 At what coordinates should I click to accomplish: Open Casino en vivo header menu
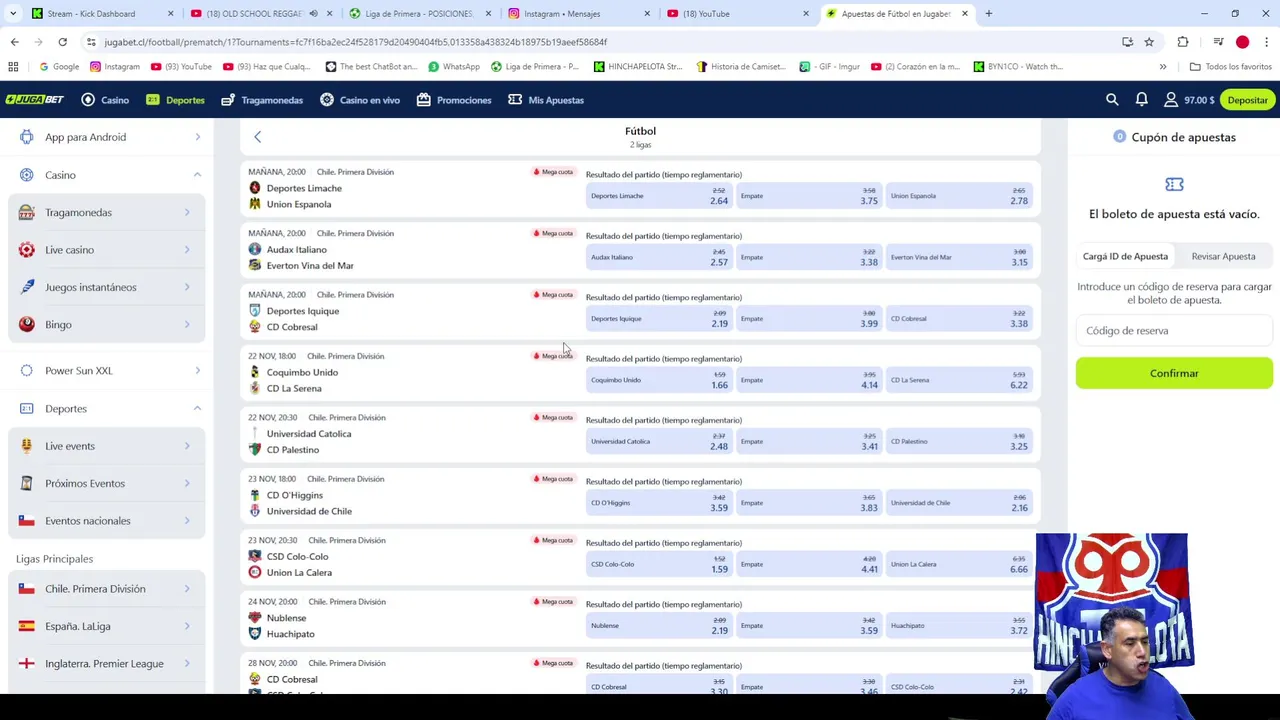point(360,100)
